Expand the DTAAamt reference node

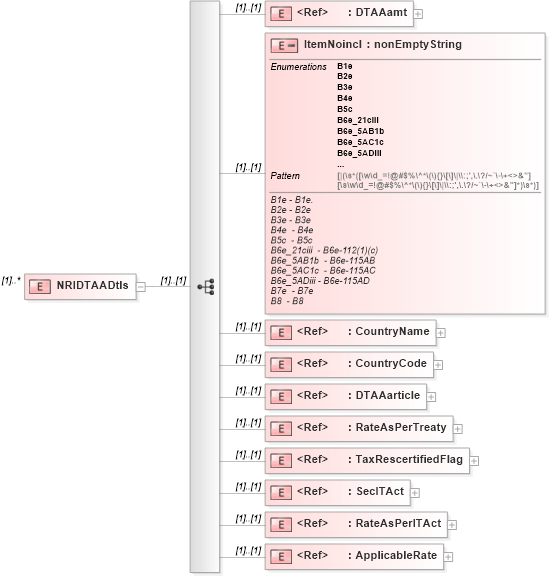418,14
